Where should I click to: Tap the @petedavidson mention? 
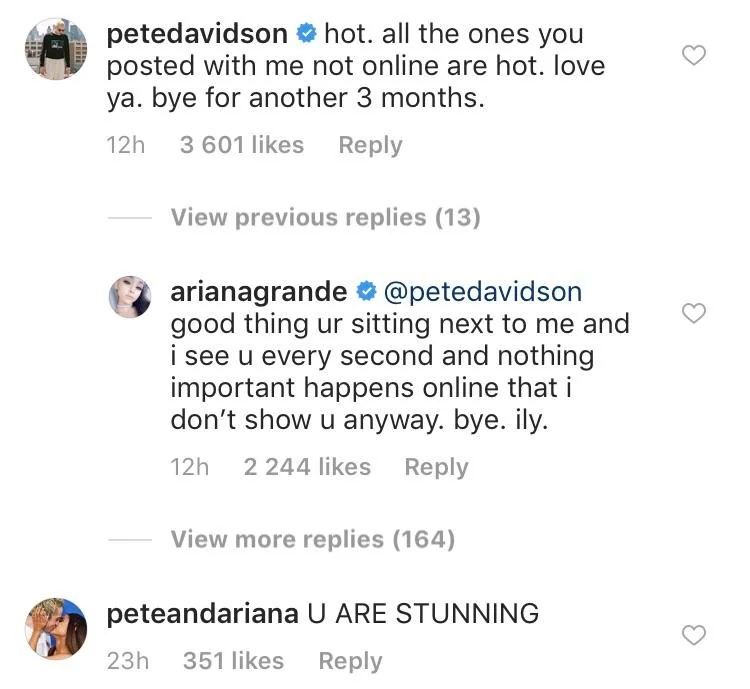(482, 292)
